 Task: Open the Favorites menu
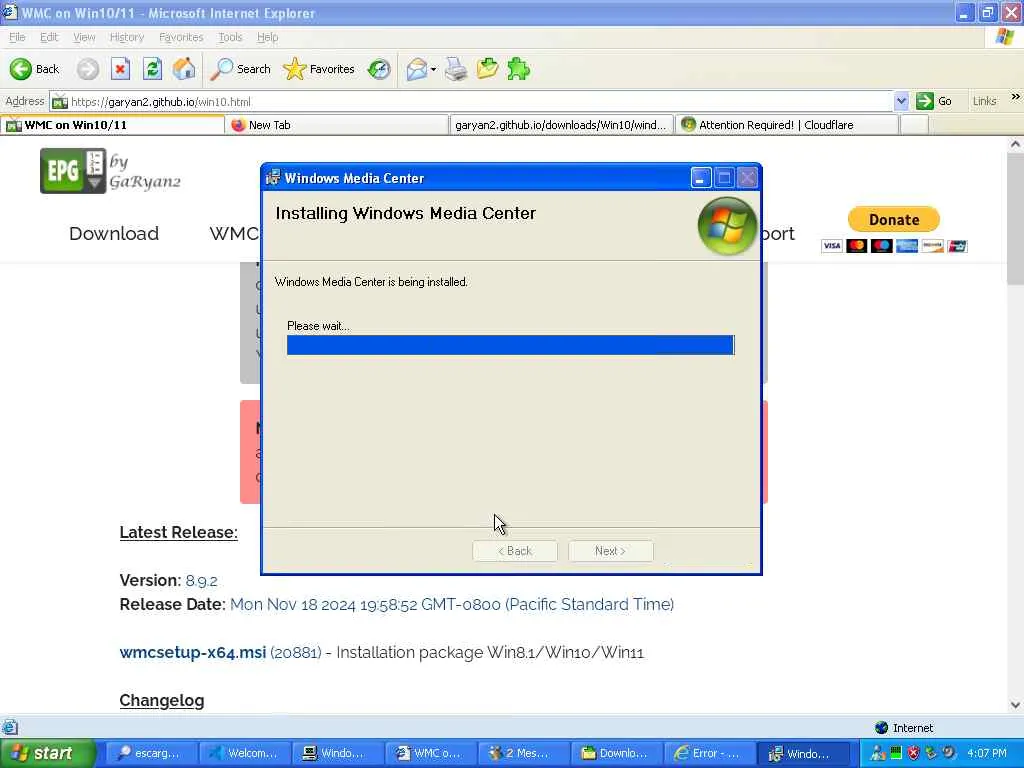[181, 37]
